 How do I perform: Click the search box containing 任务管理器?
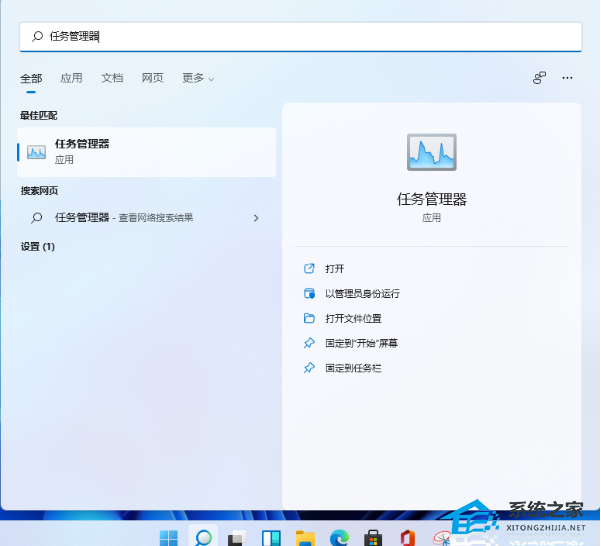[300, 36]
